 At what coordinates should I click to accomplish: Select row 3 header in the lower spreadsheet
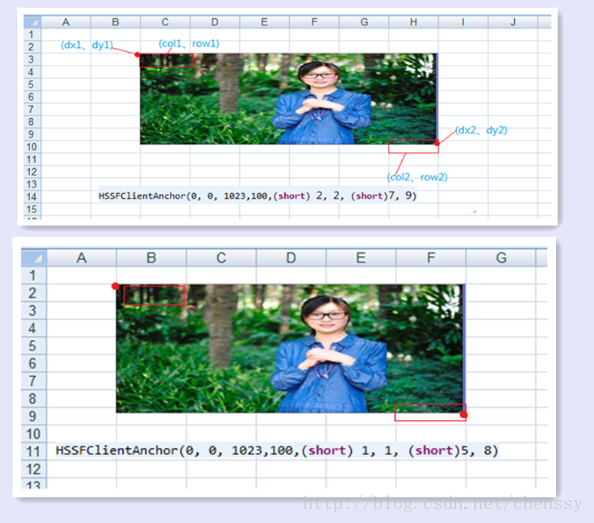point(33,311)
